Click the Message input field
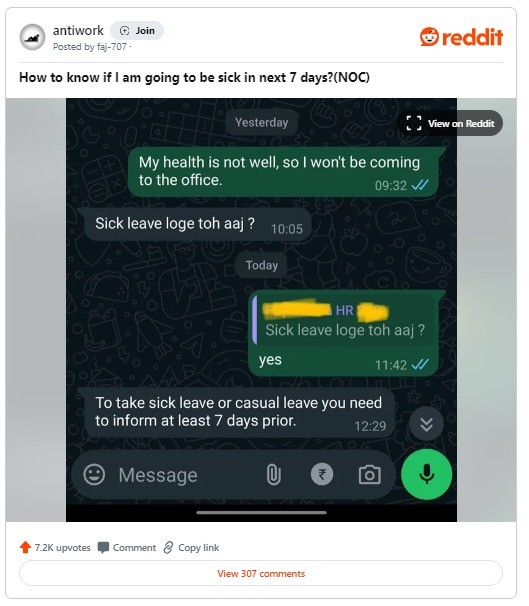 pyautogui.click(x=185, y=475)
